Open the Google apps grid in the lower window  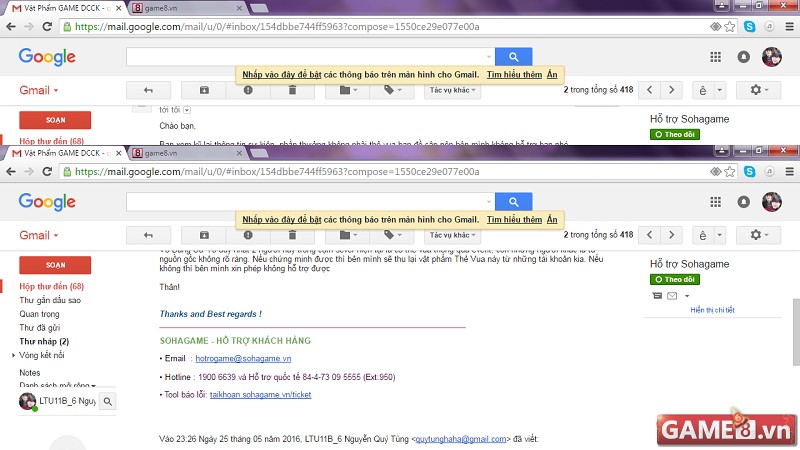coord(716,202)
